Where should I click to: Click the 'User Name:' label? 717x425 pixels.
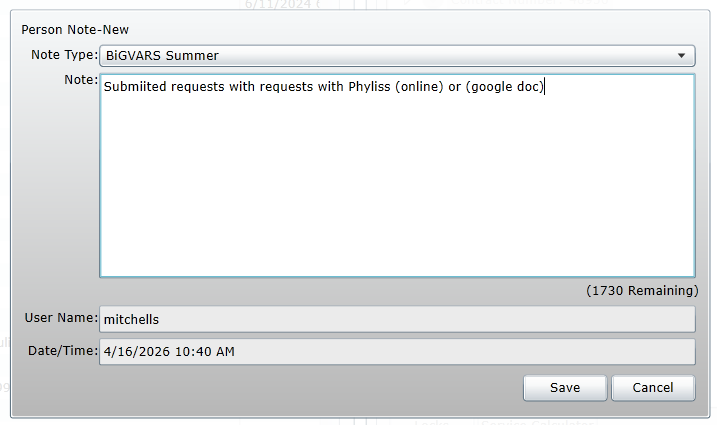tap(61, 317)
